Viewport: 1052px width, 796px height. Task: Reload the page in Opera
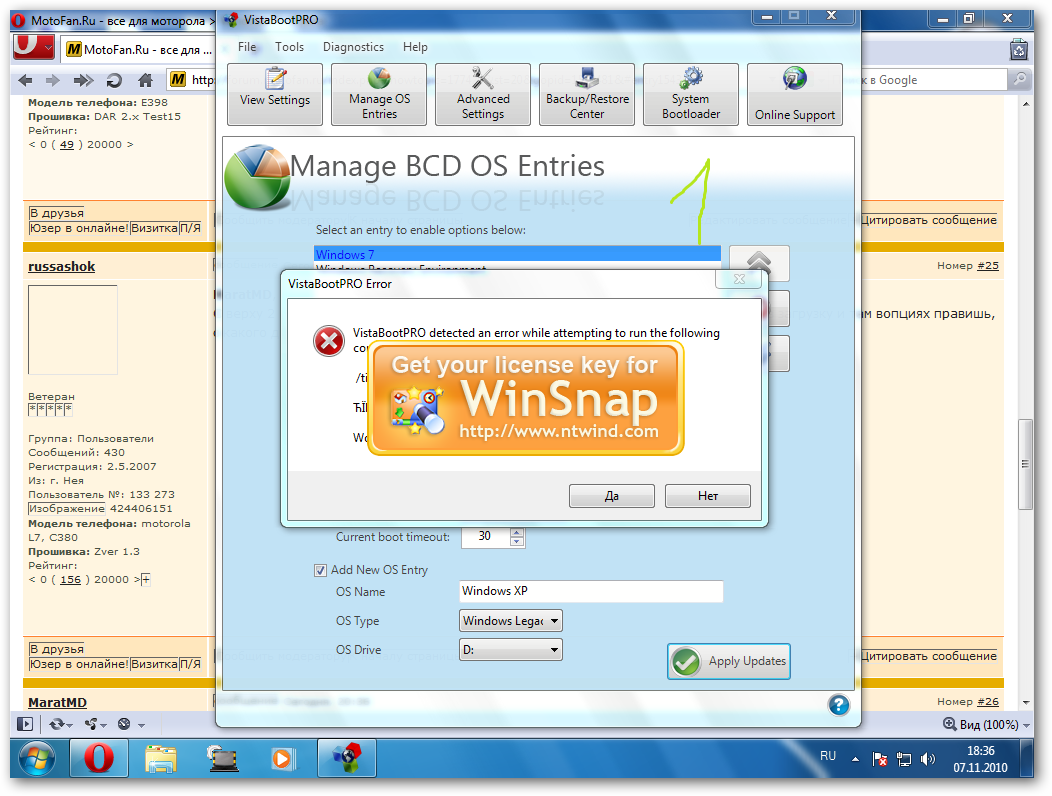[114, 81]
